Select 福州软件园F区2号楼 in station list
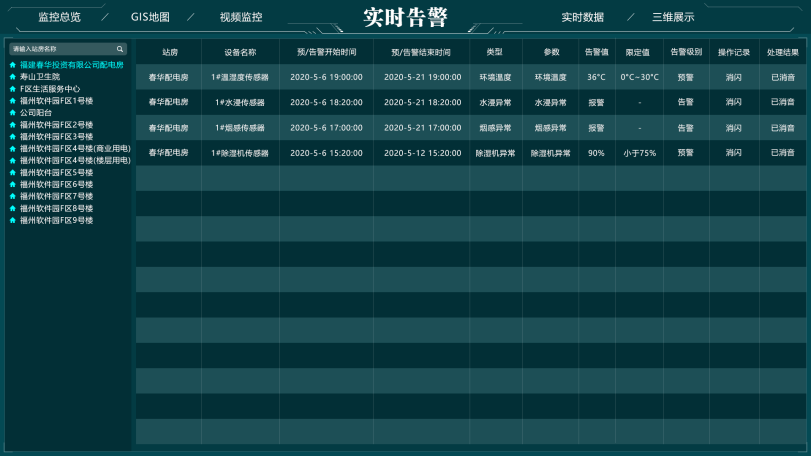Viewport: 812px width, 457px height. pos(56,125)
